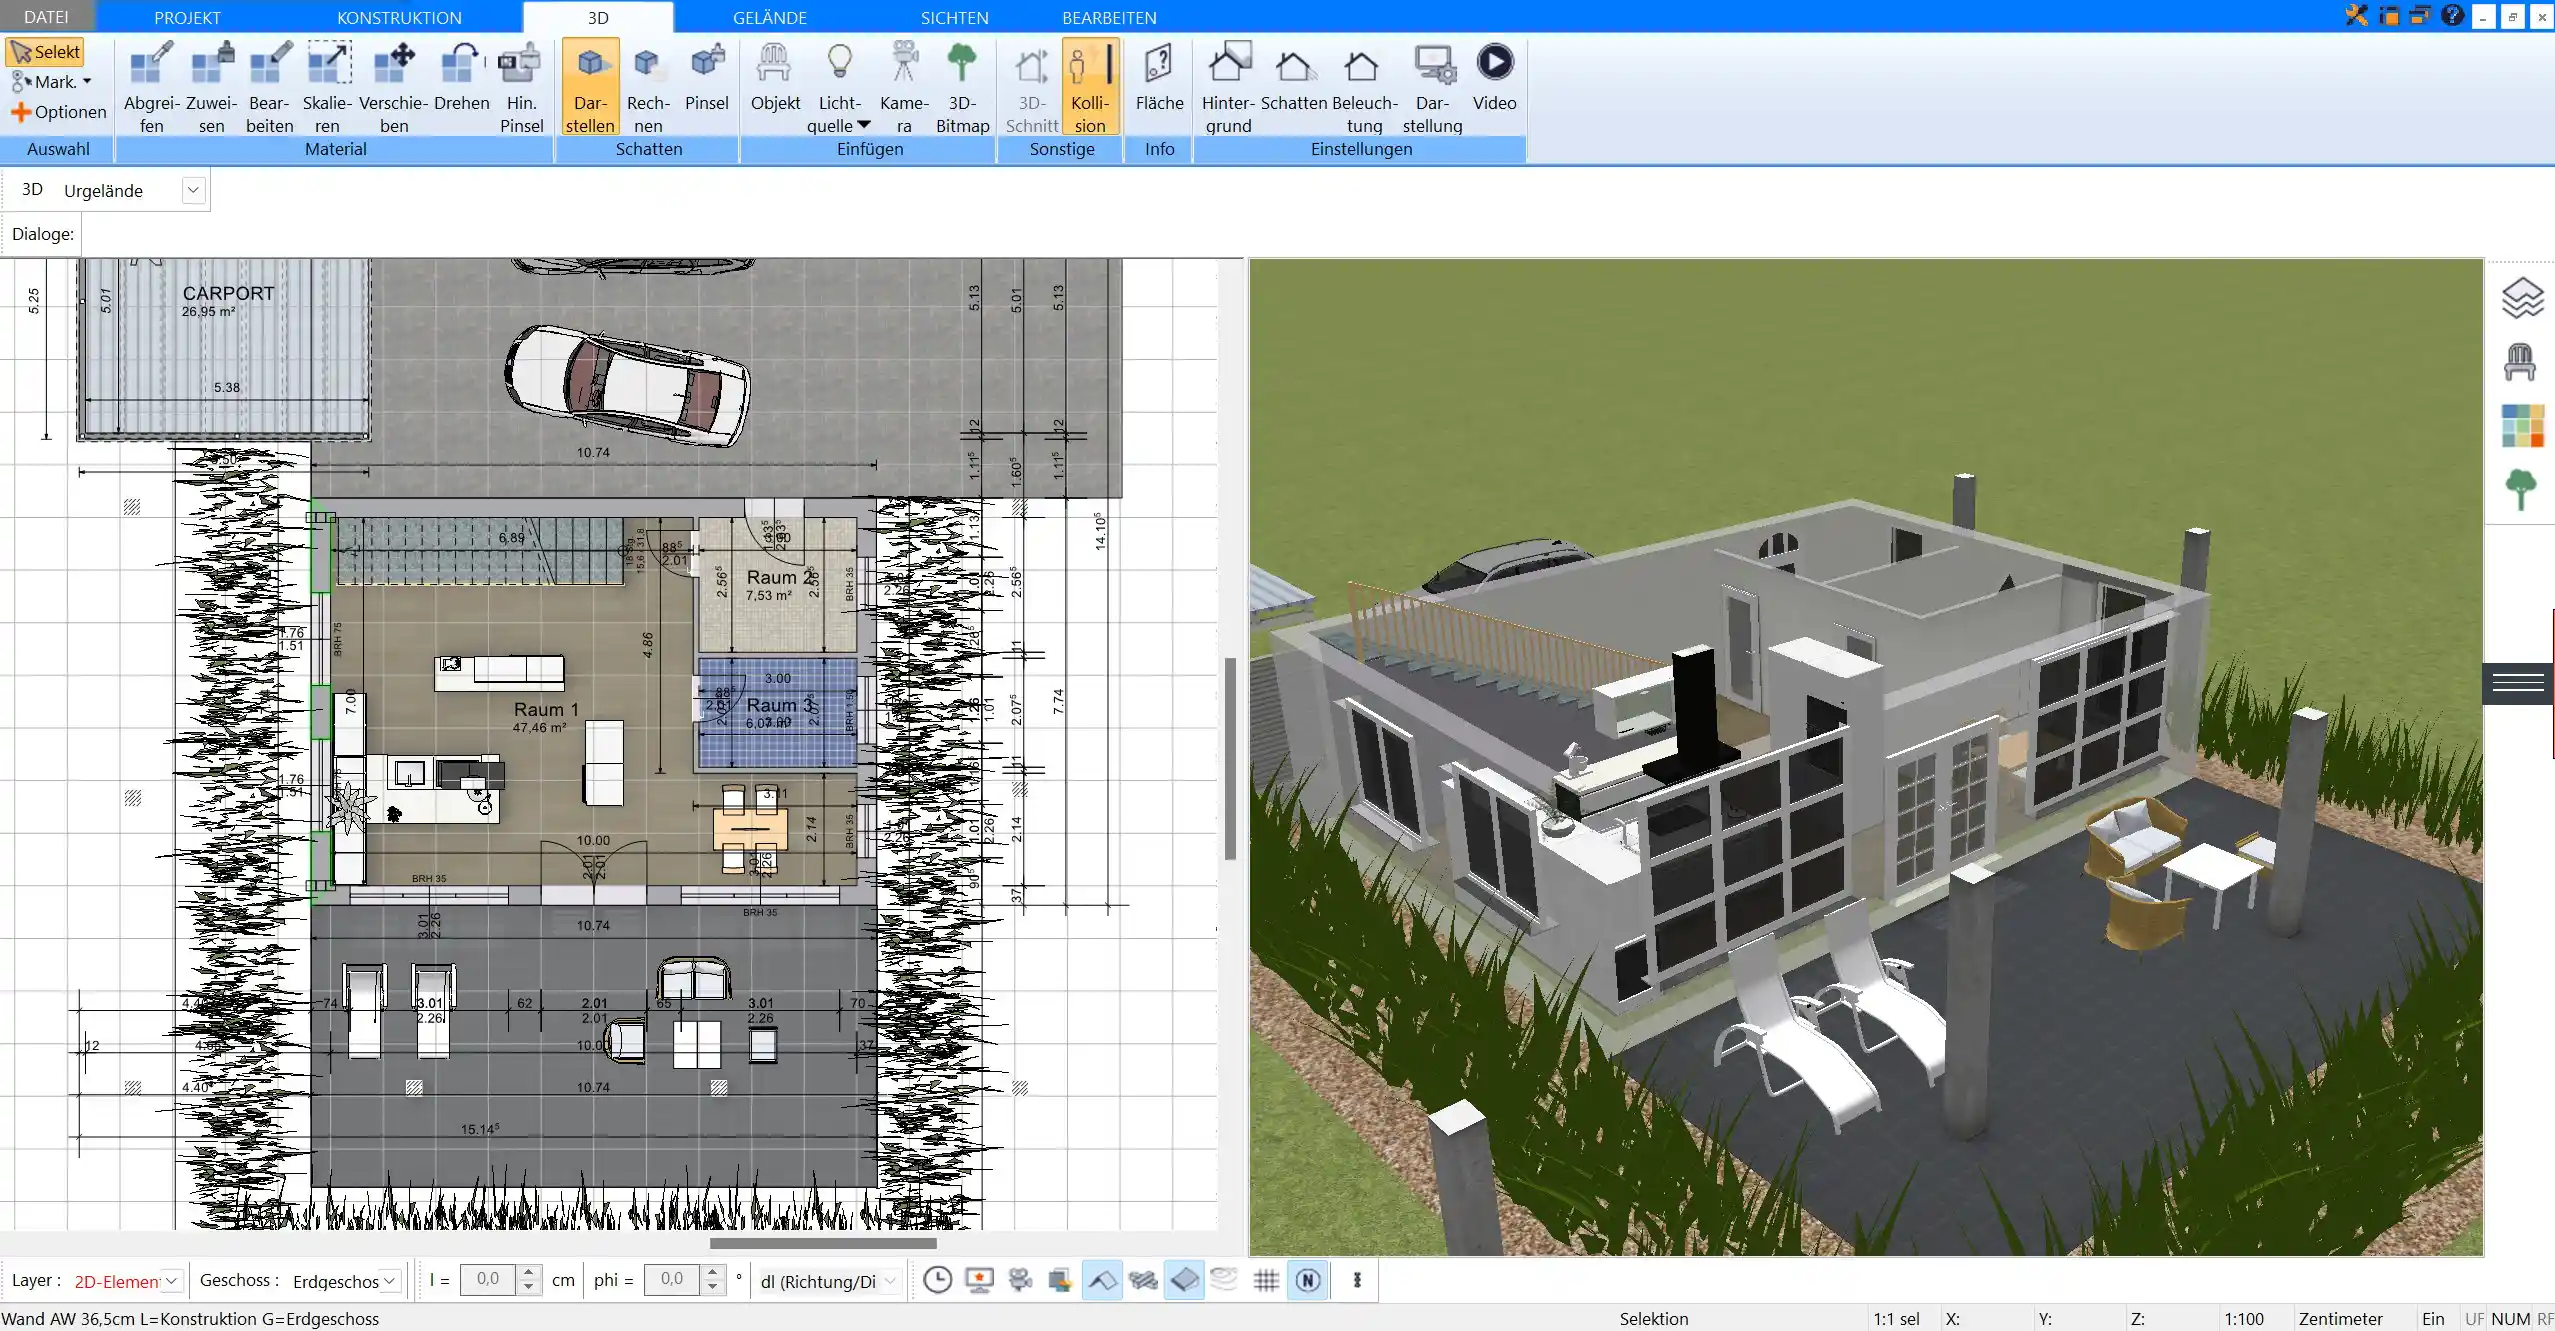Click the horizontal scrollbar under the 2D plan
This screenshot has height=1331, width=2555.
click(x=823, y=1243)
